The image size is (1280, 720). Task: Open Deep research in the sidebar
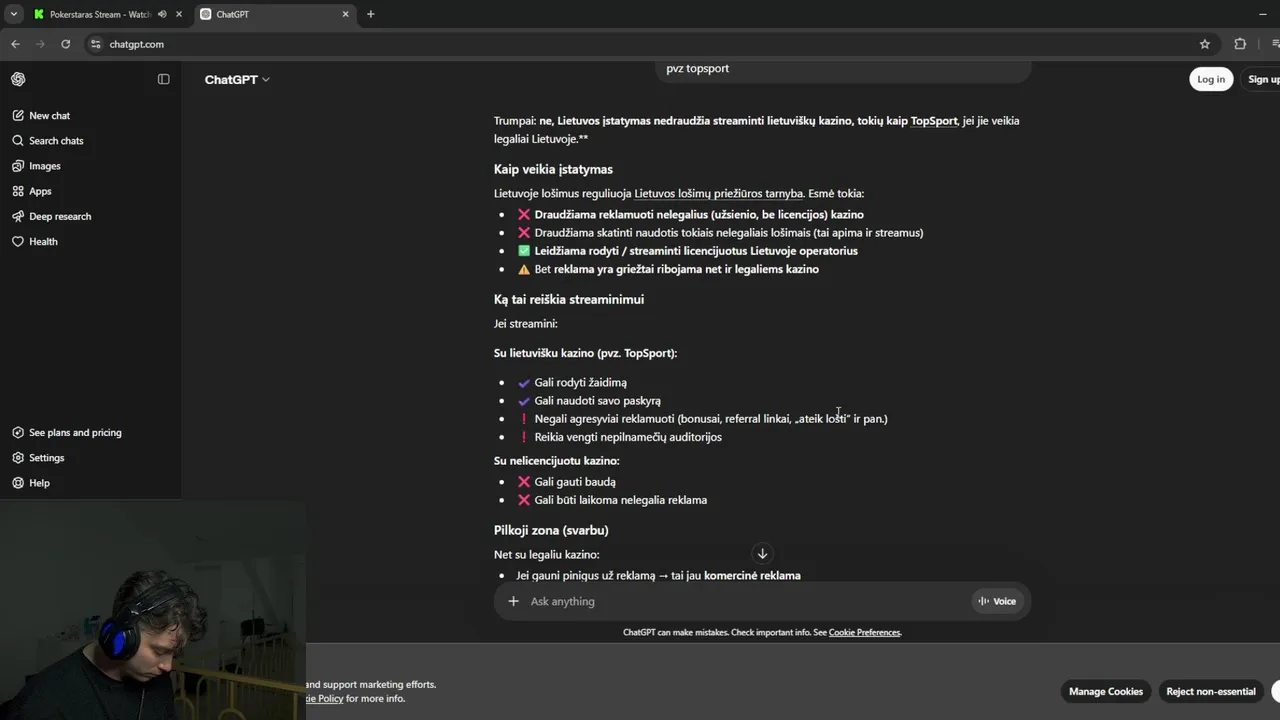[59, 216]
